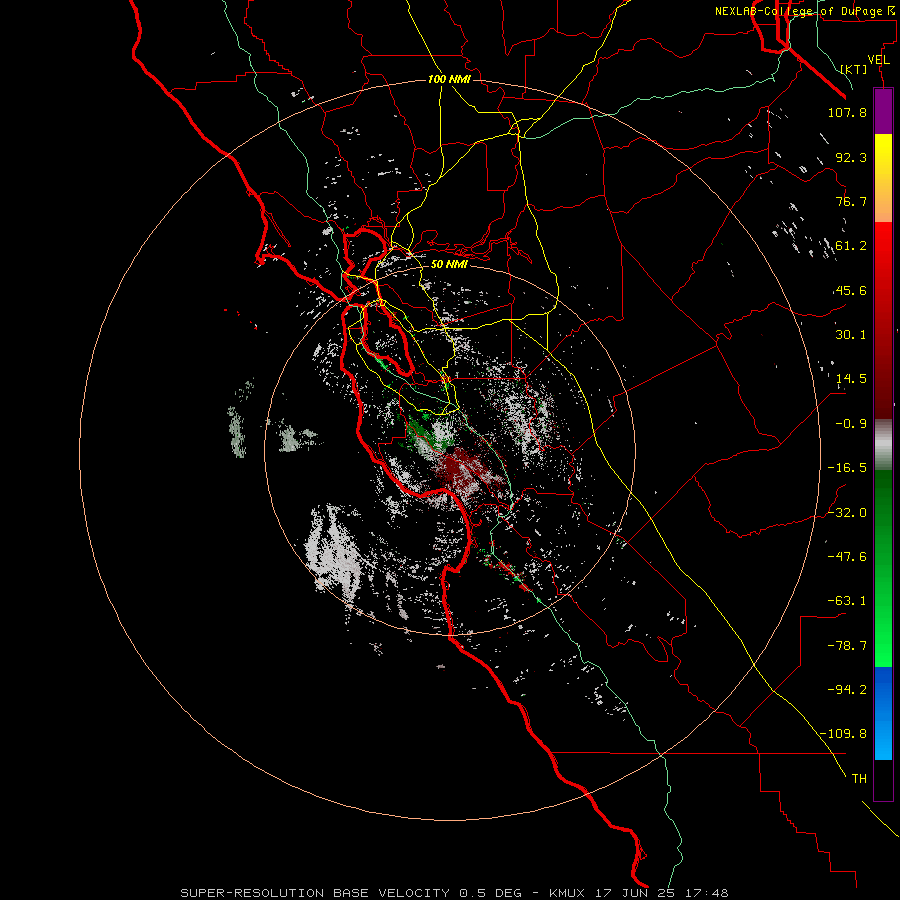Click the 76.7 value on velocity scale
900x900 pixels.
pos(851,201)
